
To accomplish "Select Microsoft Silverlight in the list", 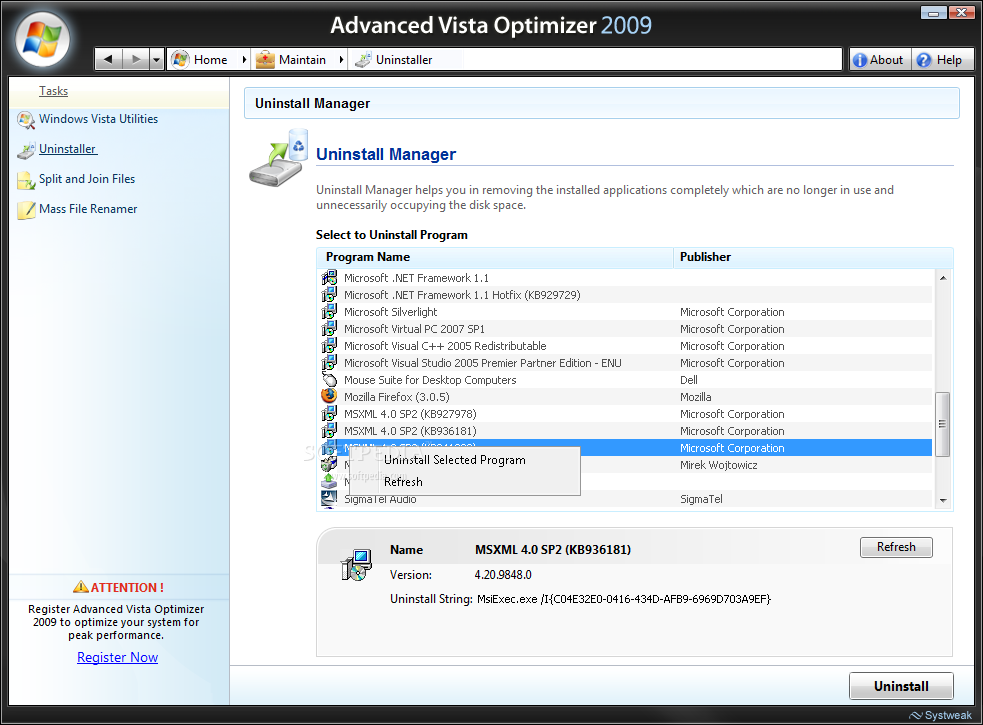I will pyautogui.click(x=625, y=312).
